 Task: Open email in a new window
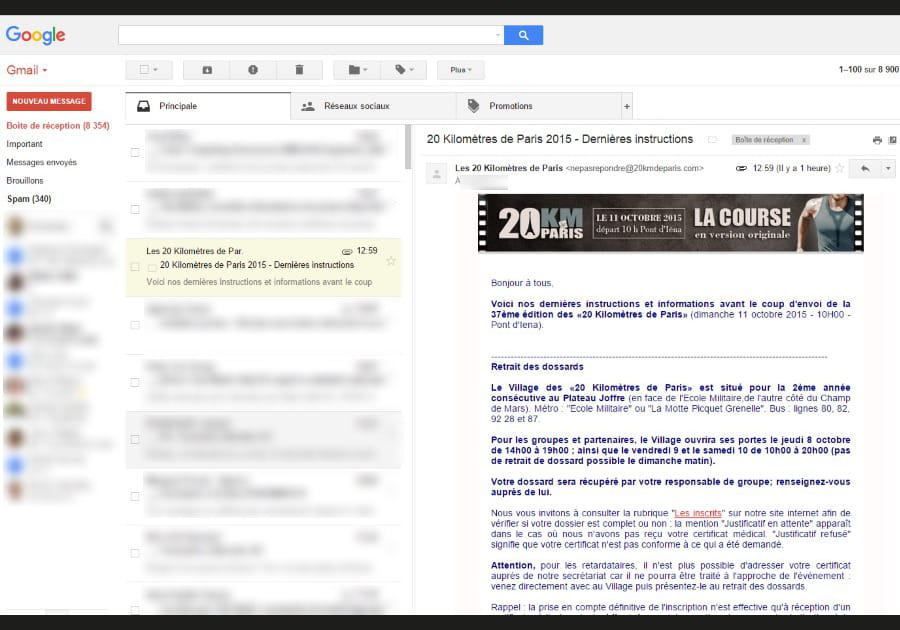[x=893, y=140]
